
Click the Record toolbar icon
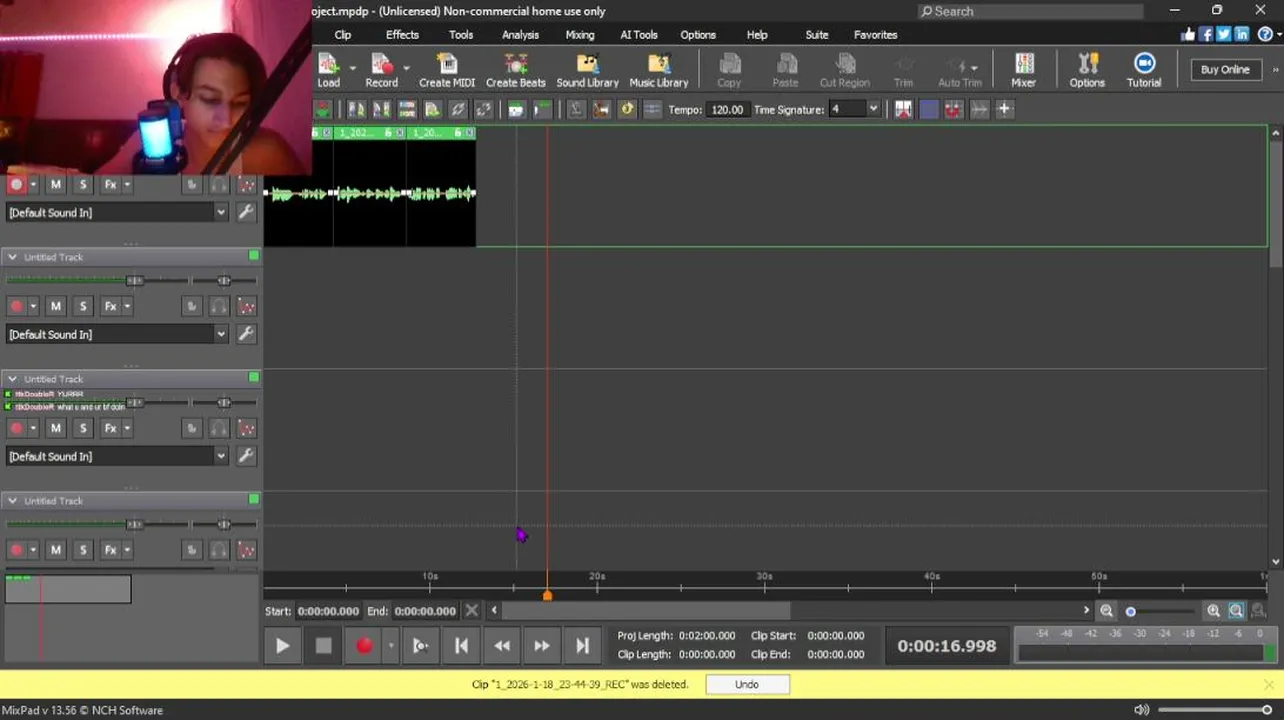click(381, 69)
